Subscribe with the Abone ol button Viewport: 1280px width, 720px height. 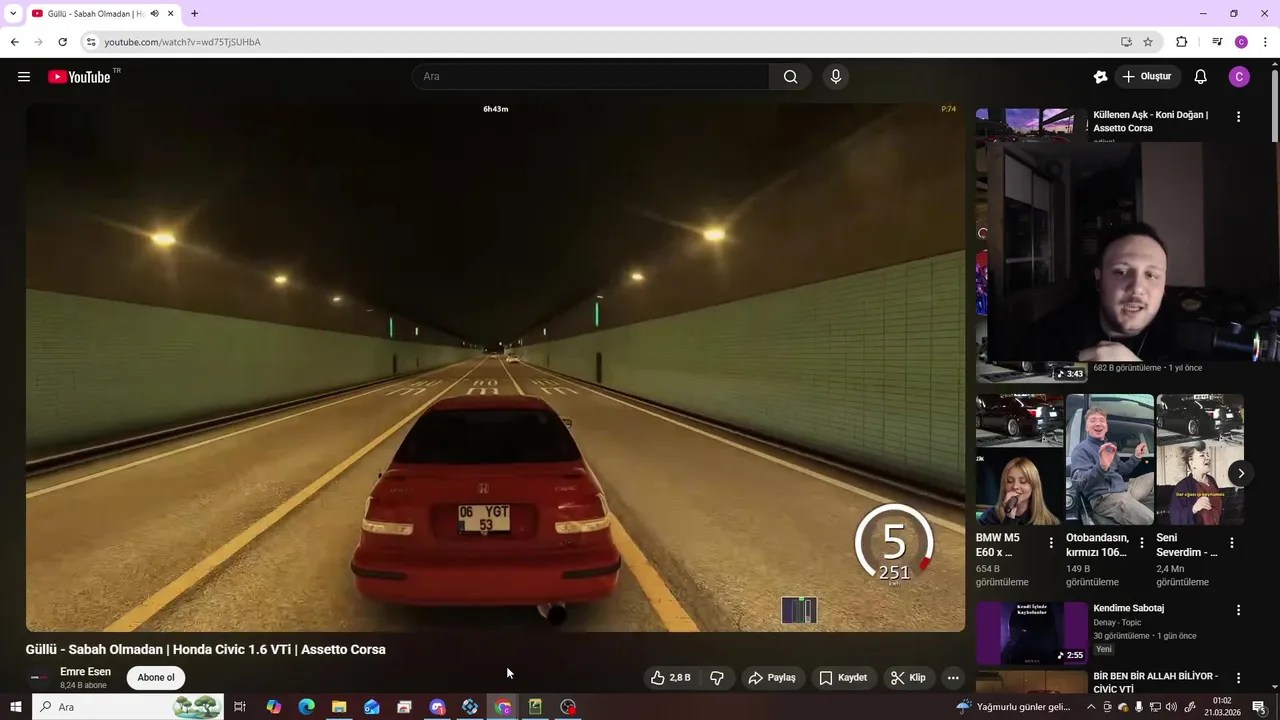[156, 678]
